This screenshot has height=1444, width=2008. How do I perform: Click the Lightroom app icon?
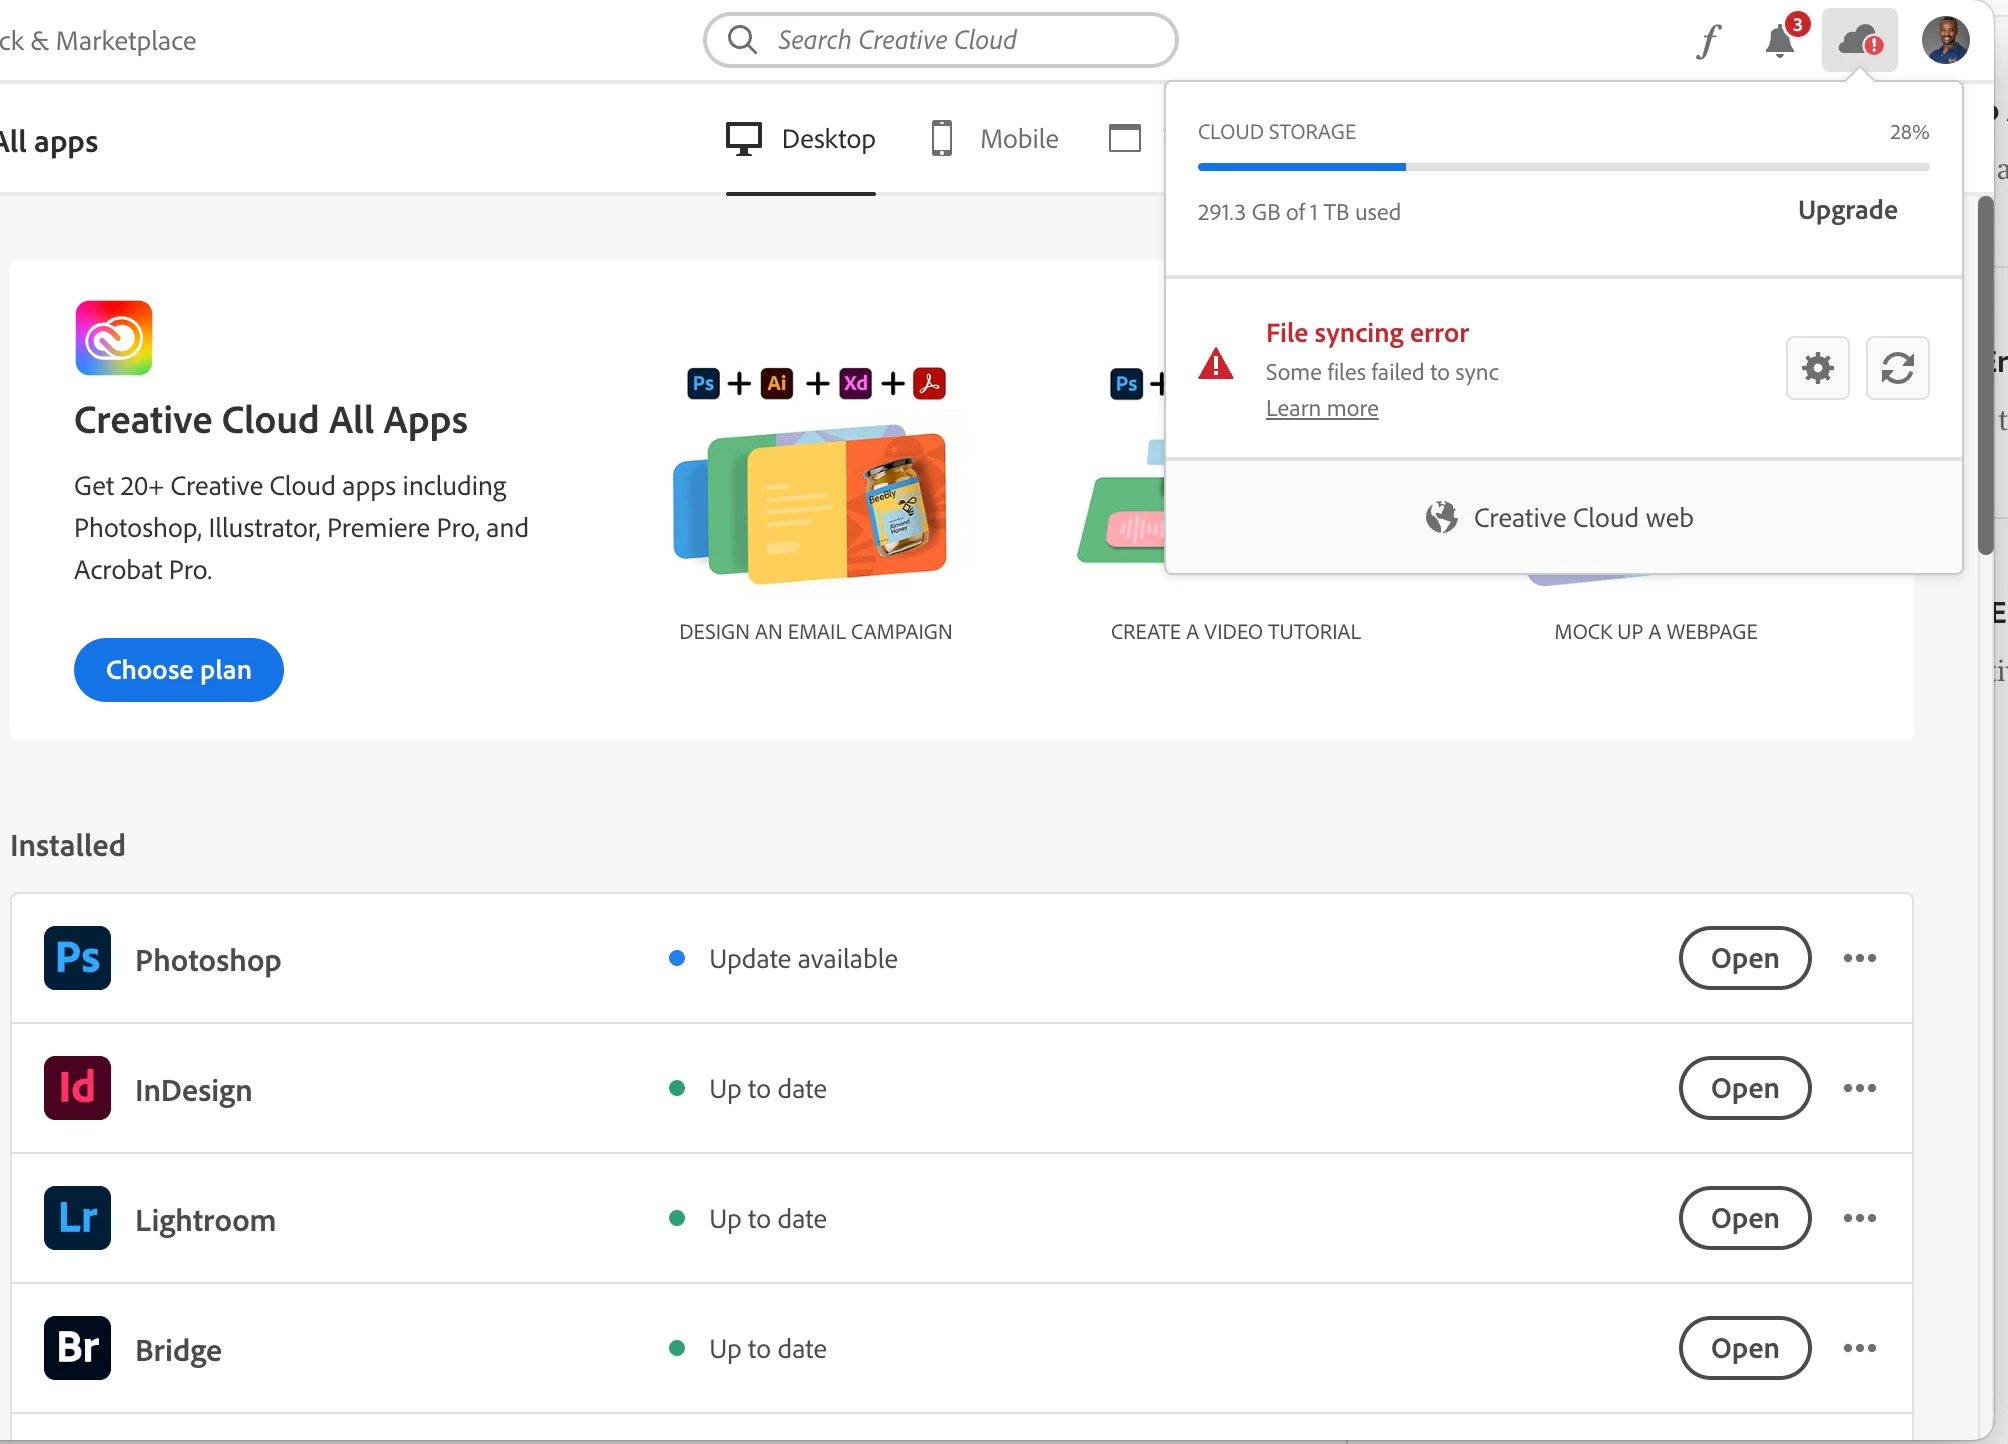tap(77, 1218)
